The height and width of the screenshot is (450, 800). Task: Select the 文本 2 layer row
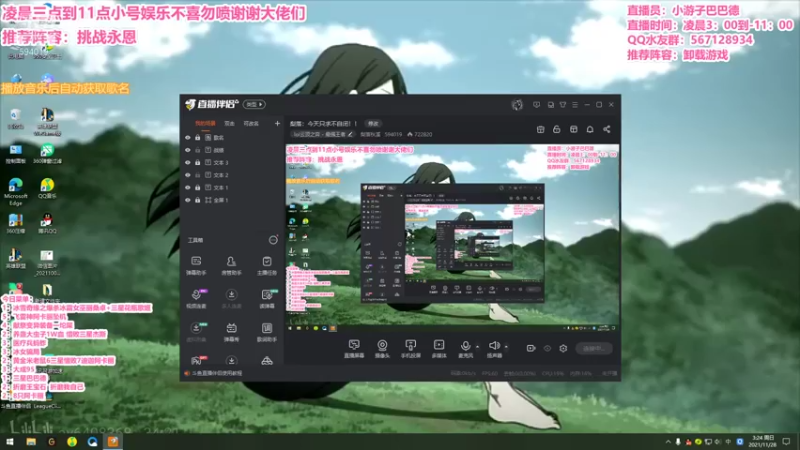point(232,175)
